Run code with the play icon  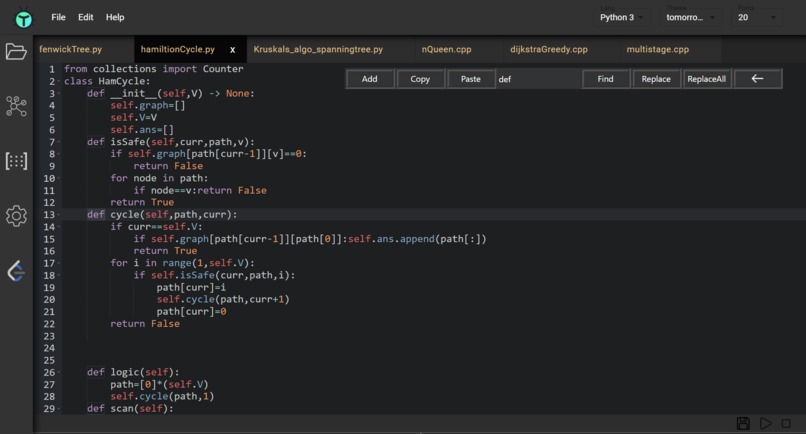765,423
